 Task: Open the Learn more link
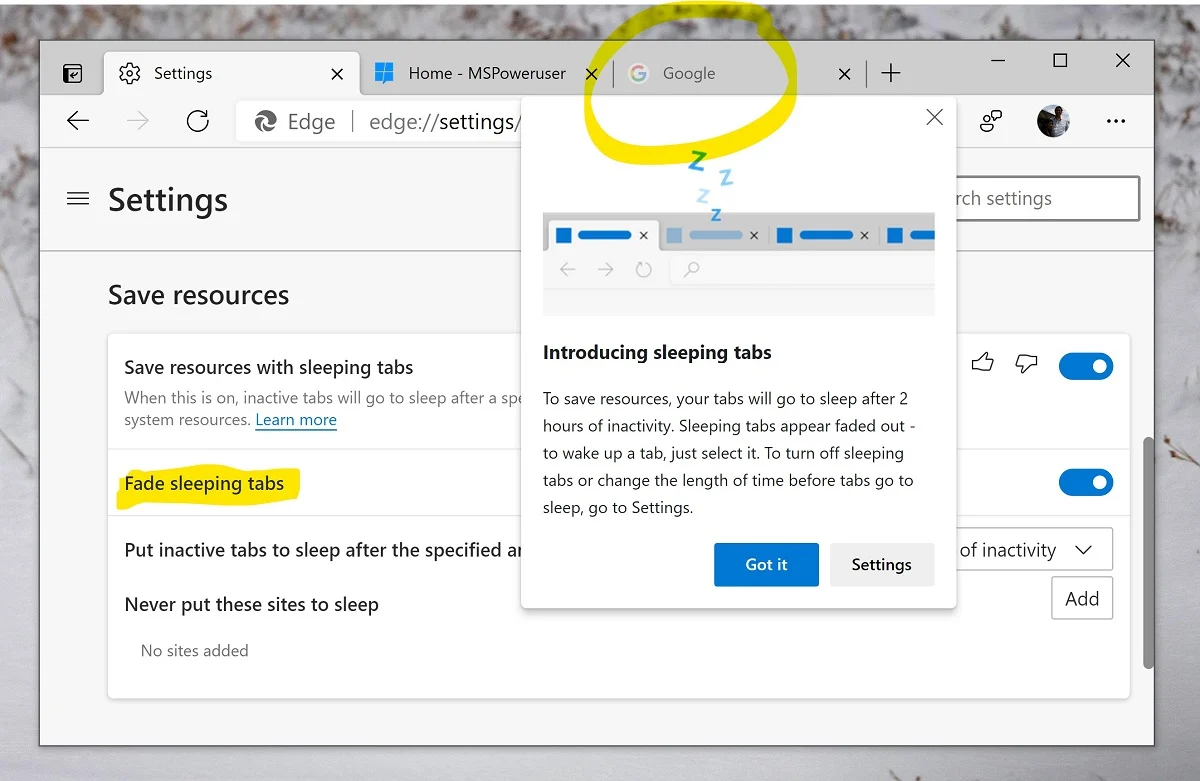coord(296,420)
